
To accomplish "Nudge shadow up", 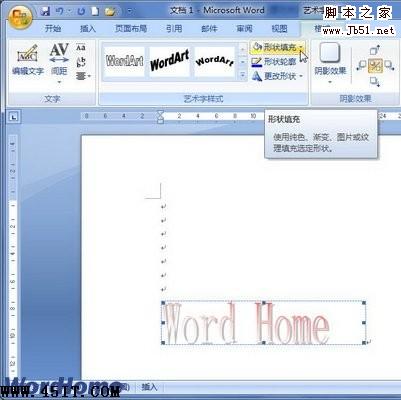I will (x=375, y=50).
